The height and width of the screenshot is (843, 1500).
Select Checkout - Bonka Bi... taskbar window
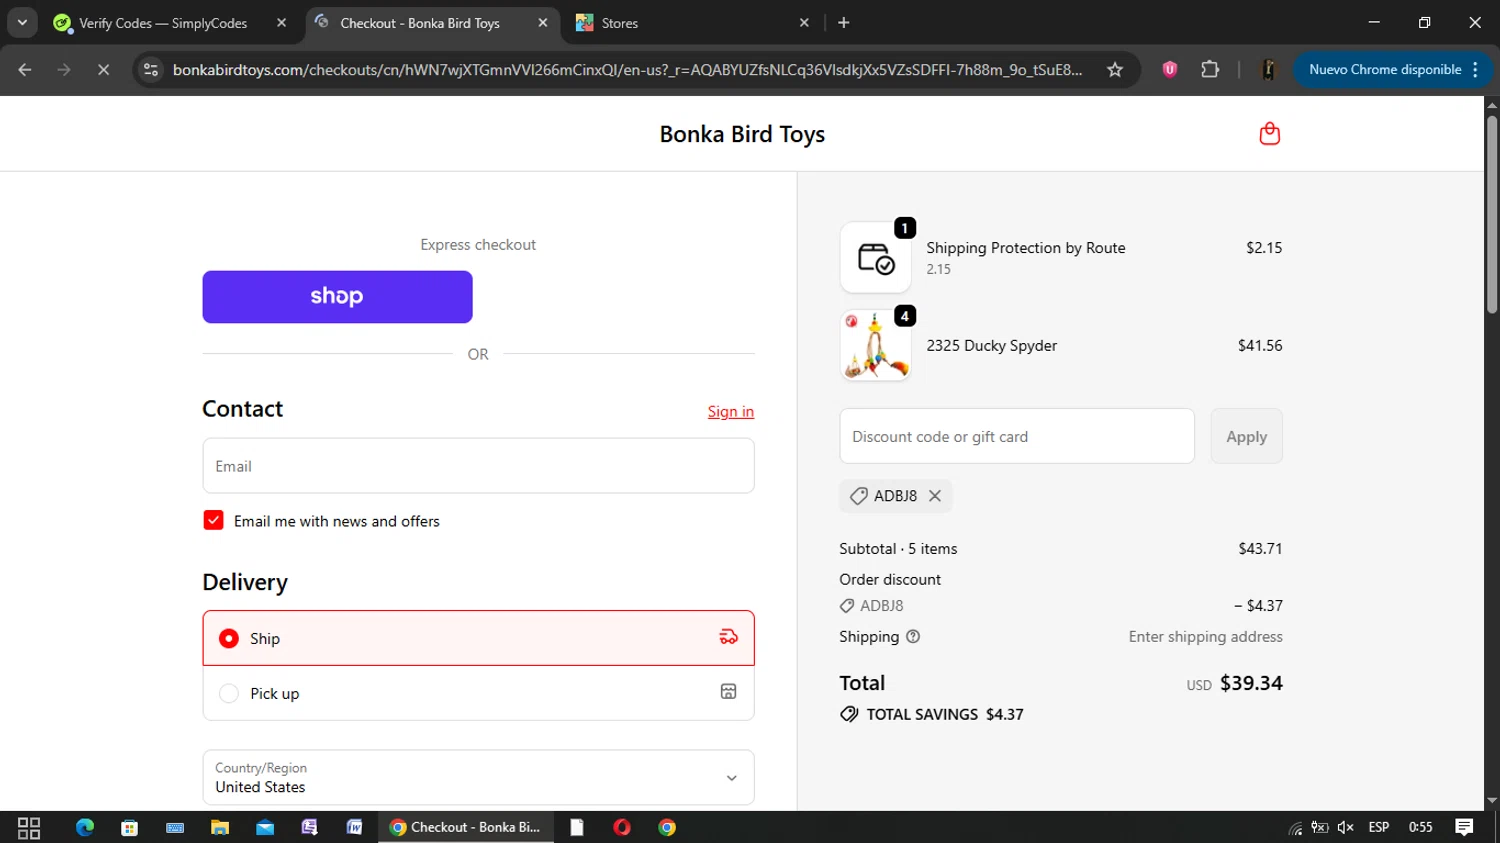tap(466, 828)
